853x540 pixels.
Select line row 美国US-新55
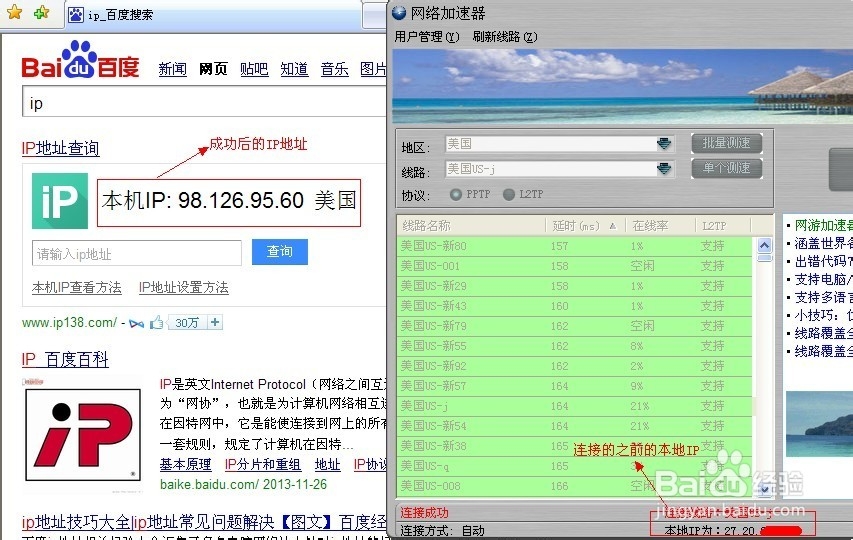pos(575,346)
